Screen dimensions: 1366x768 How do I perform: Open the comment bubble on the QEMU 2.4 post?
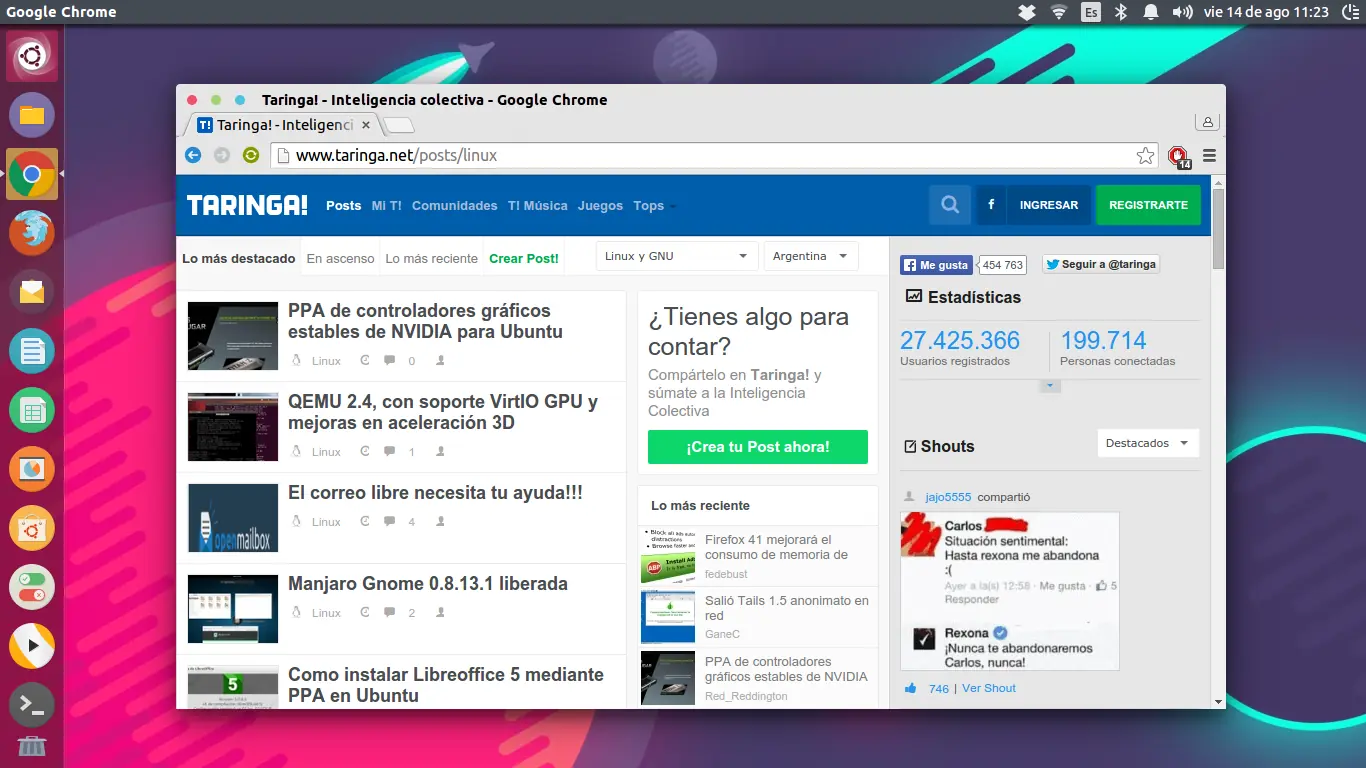pos(388,451)
